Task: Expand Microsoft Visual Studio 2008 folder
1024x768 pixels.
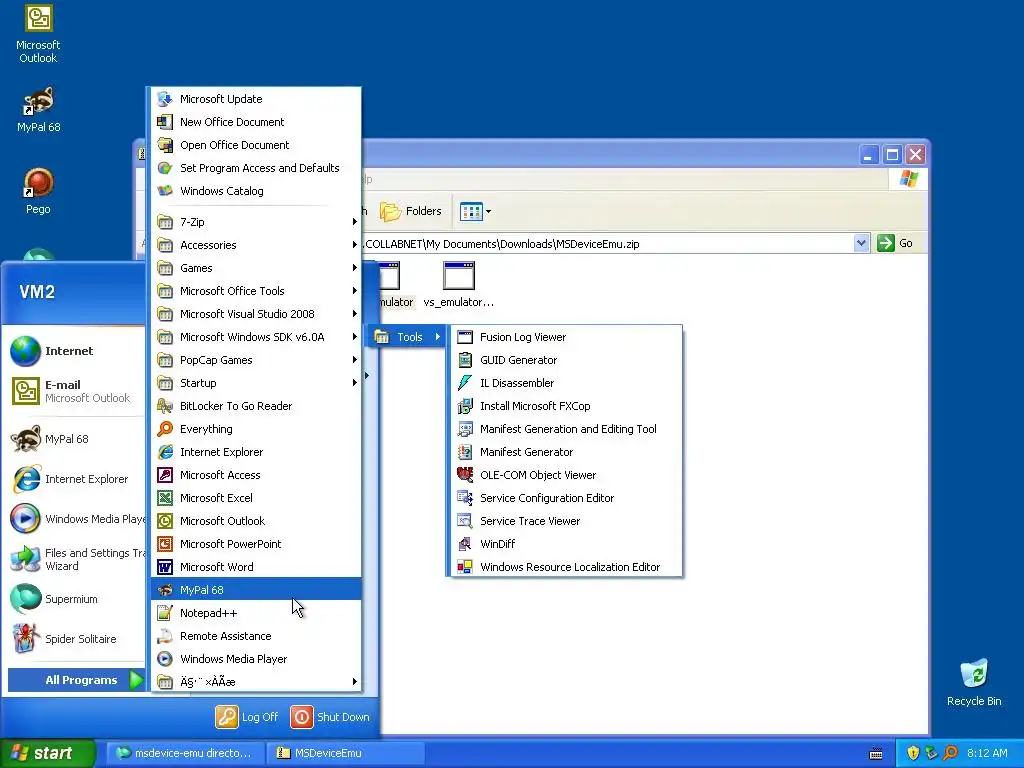Action: point(255,313)
